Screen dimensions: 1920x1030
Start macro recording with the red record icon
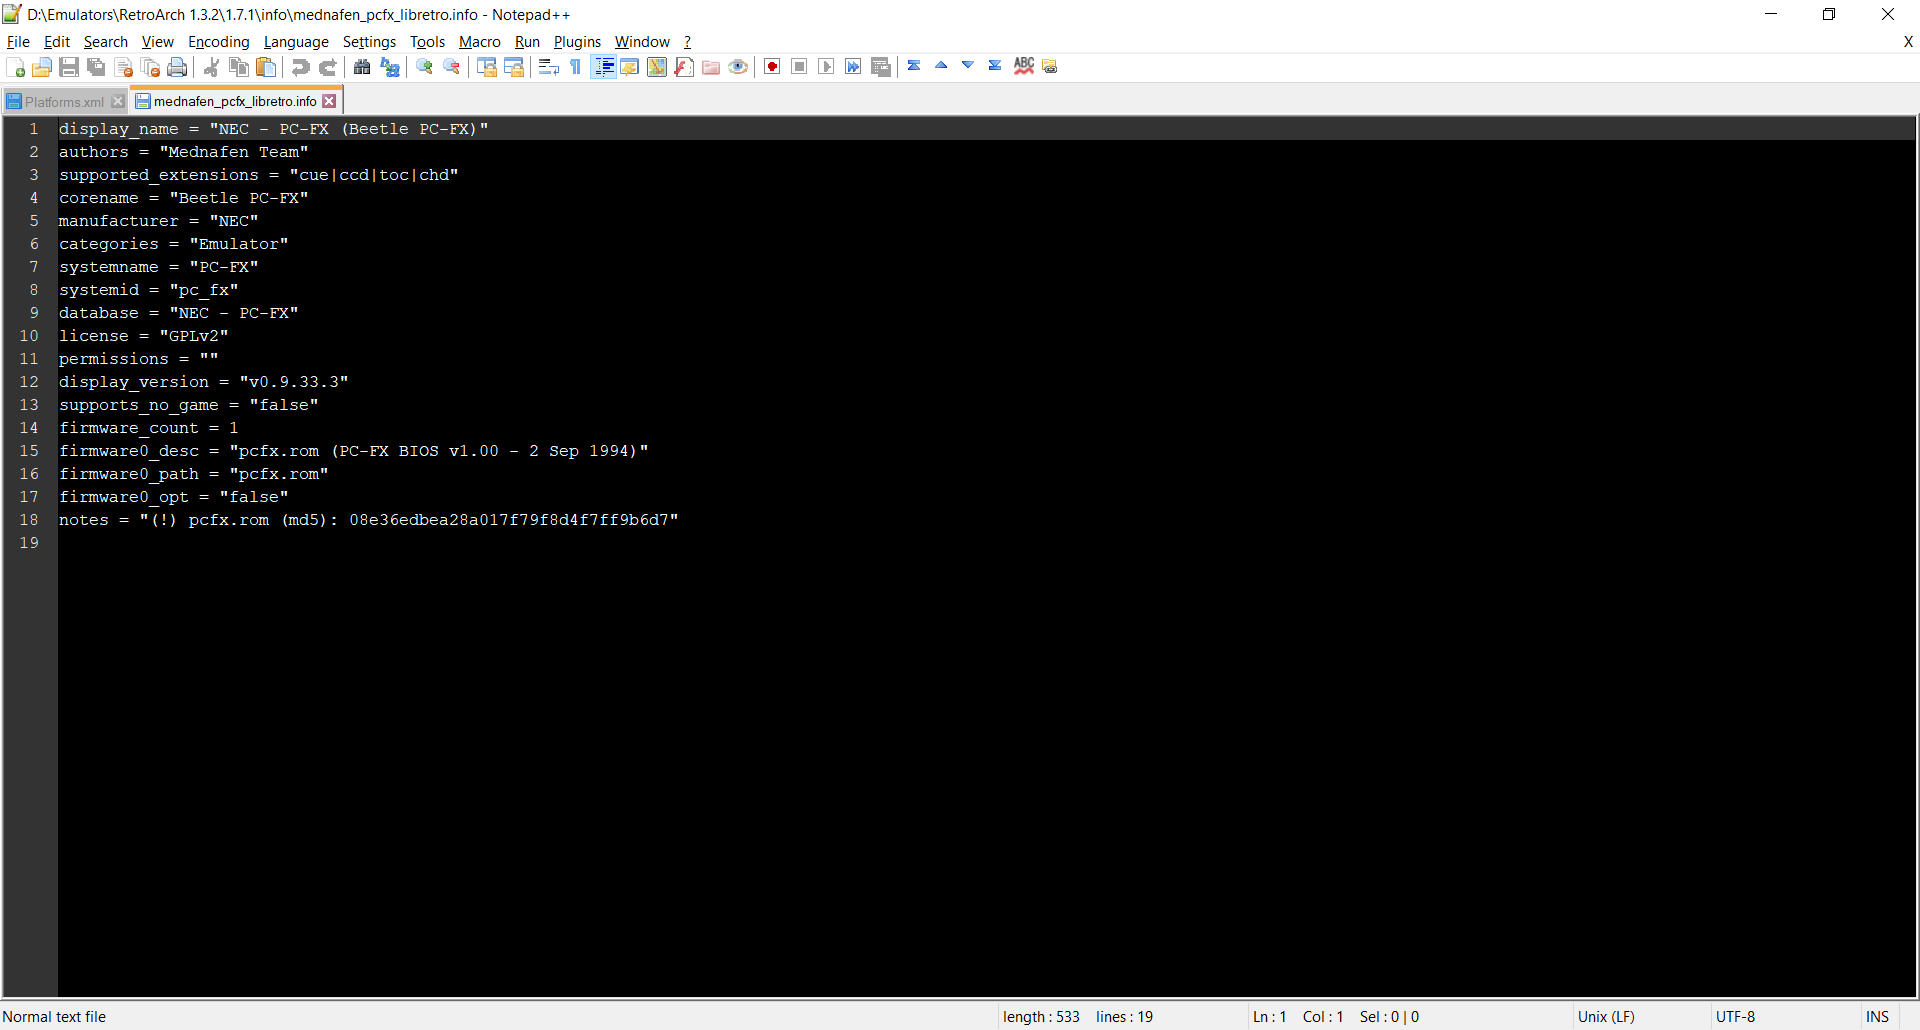[x=772, y=67]
